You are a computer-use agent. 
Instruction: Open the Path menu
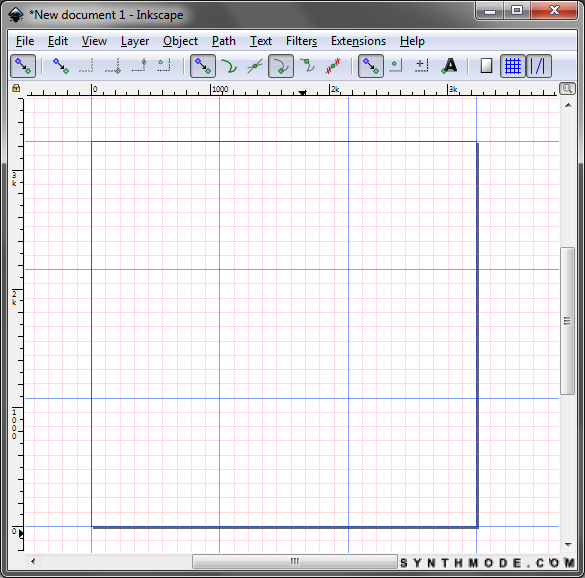[223, 41]
